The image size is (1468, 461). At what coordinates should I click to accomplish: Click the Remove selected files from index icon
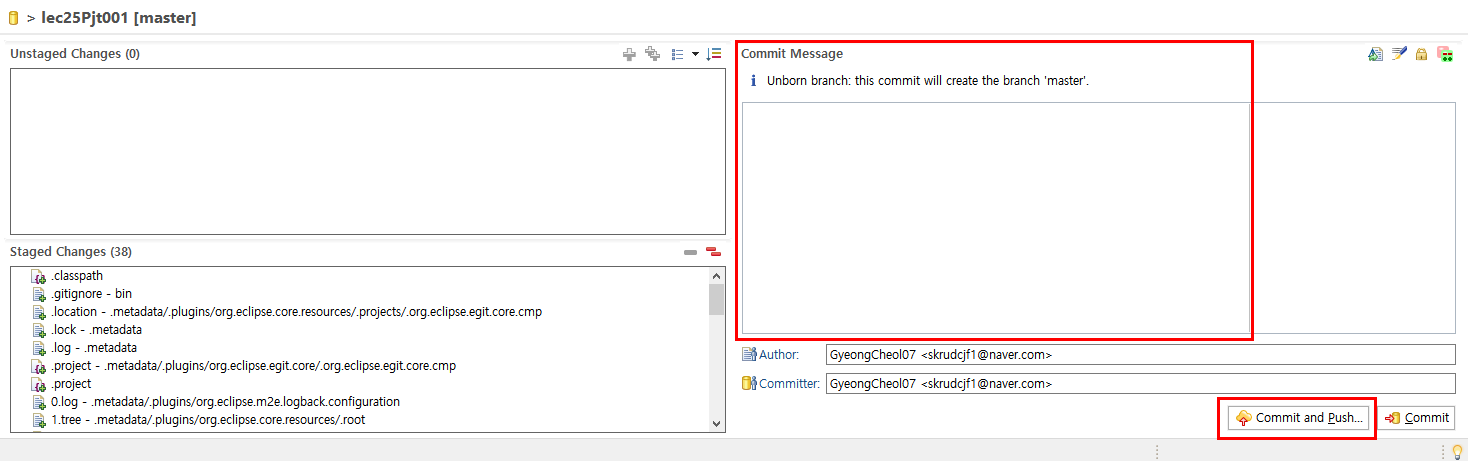point(690,252)
